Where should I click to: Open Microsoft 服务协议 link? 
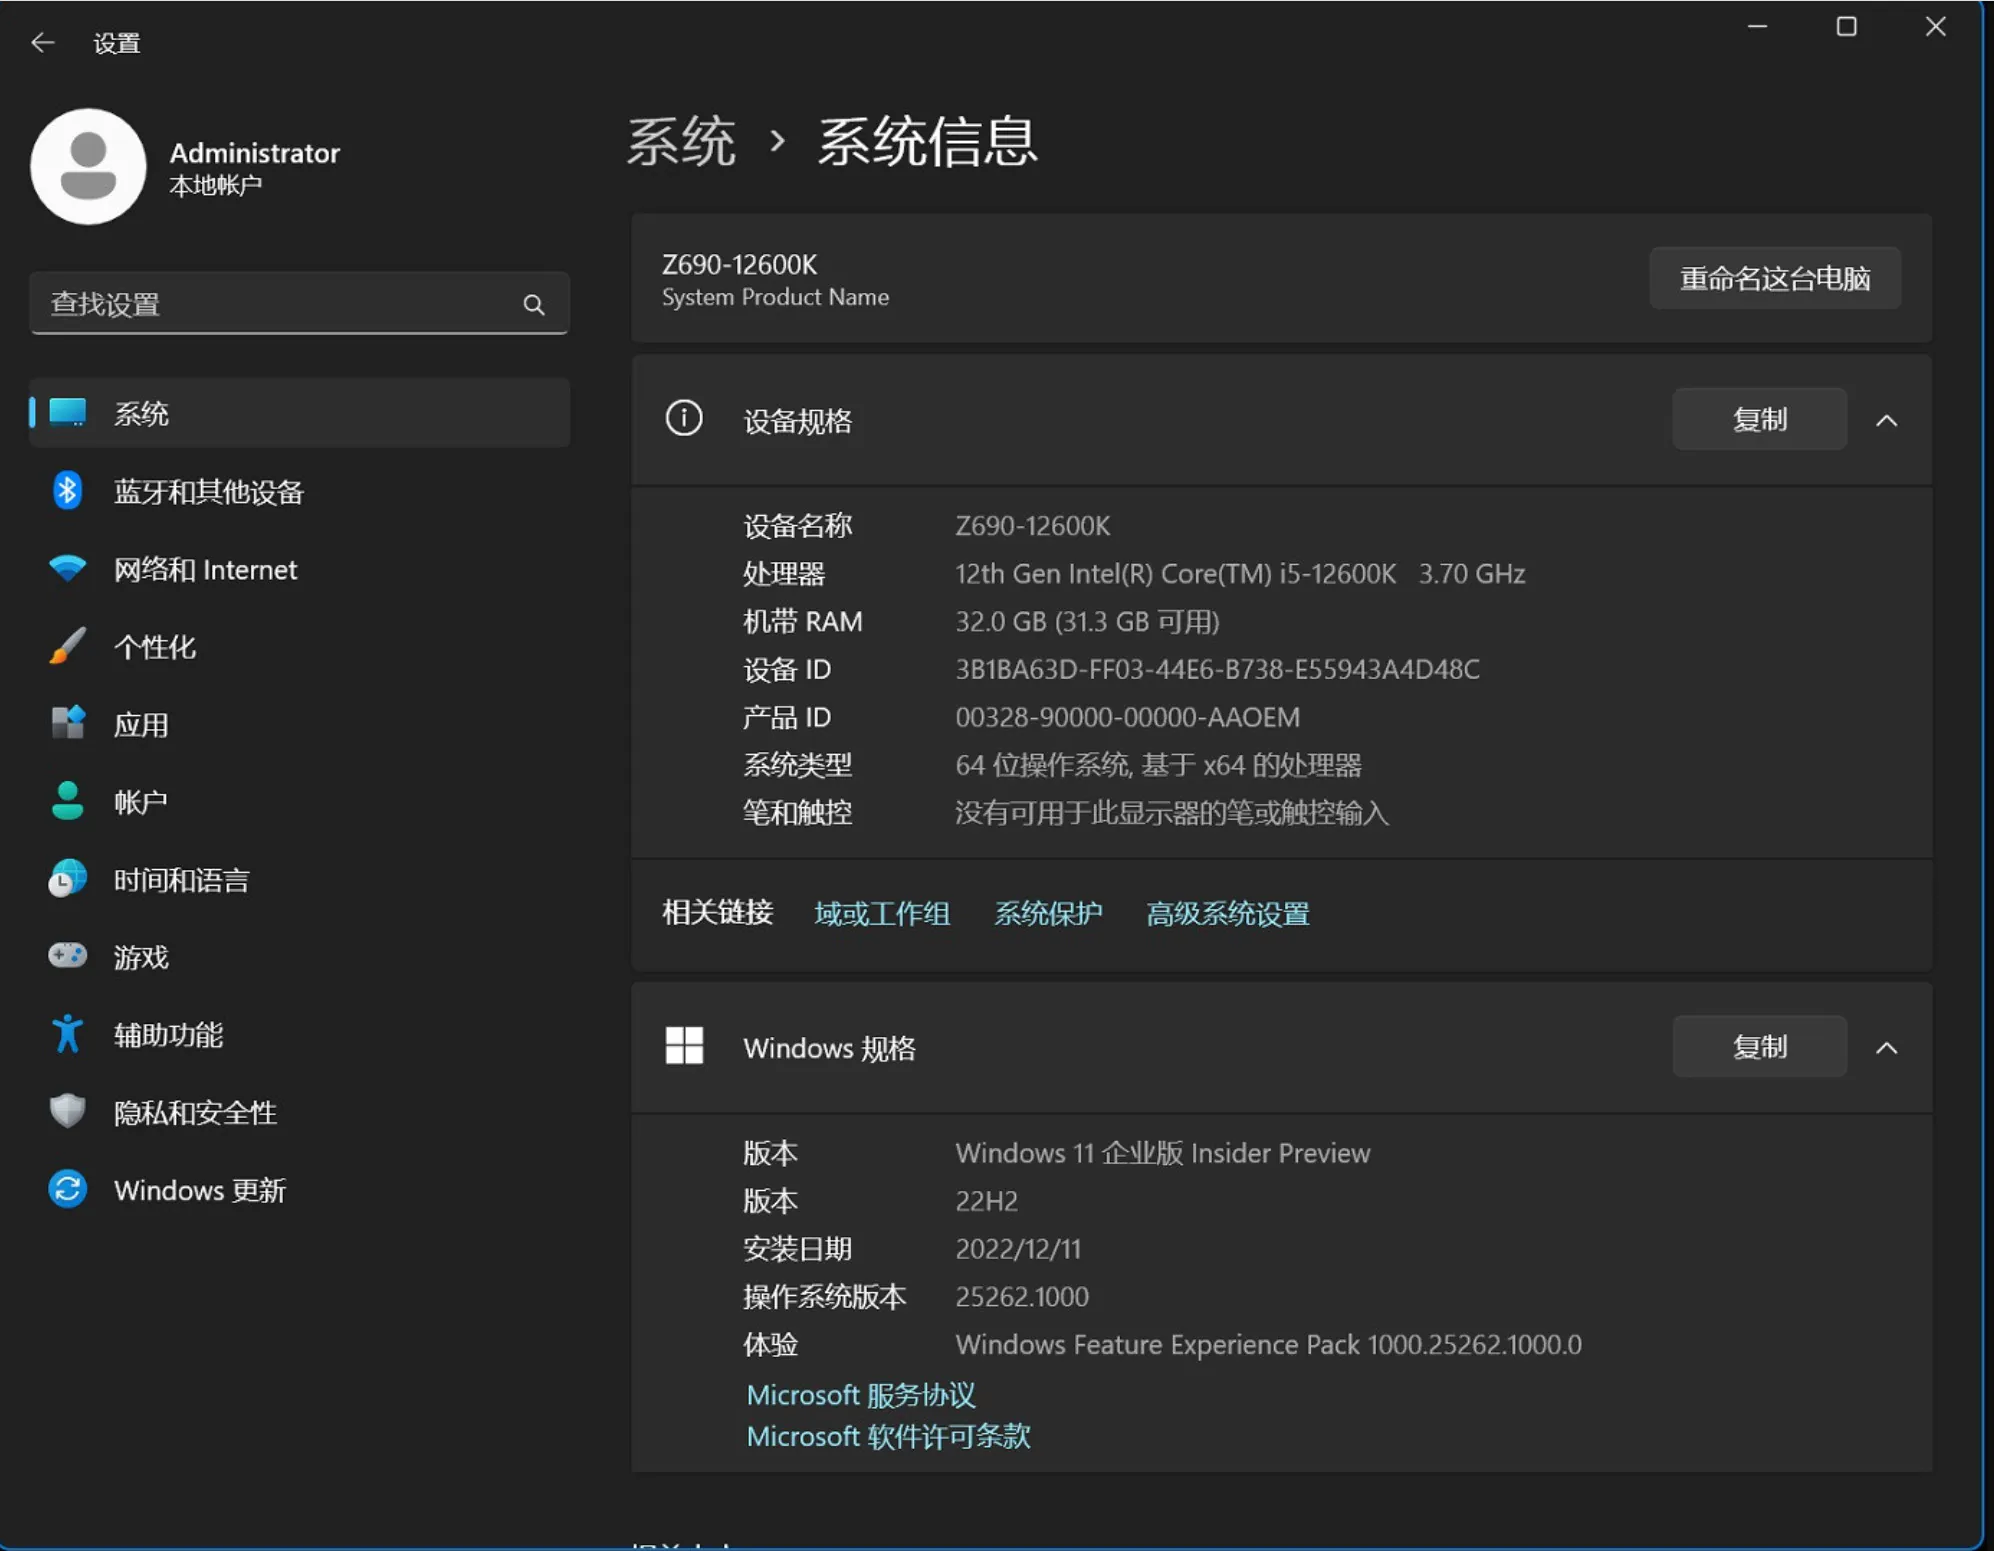(x=860, y=1394)
